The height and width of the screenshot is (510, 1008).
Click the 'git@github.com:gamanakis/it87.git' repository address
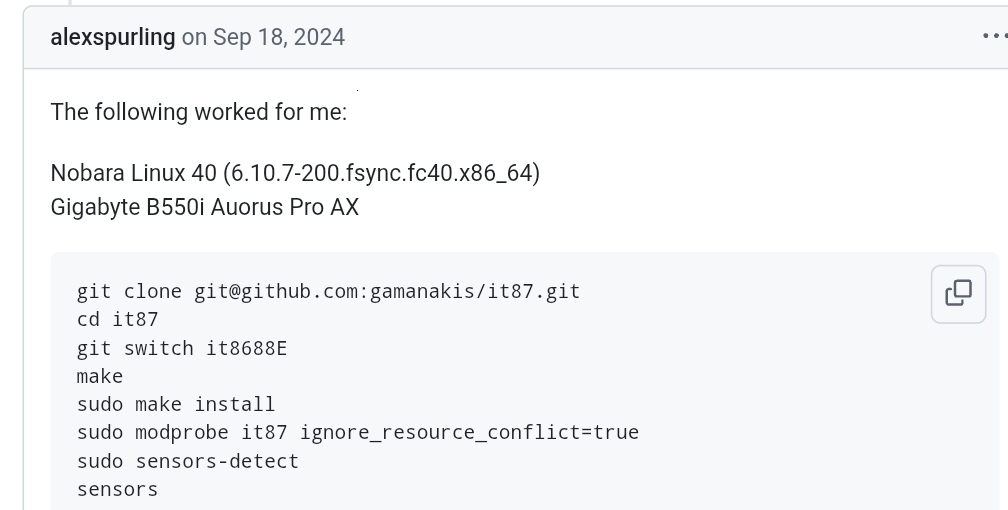387,291
